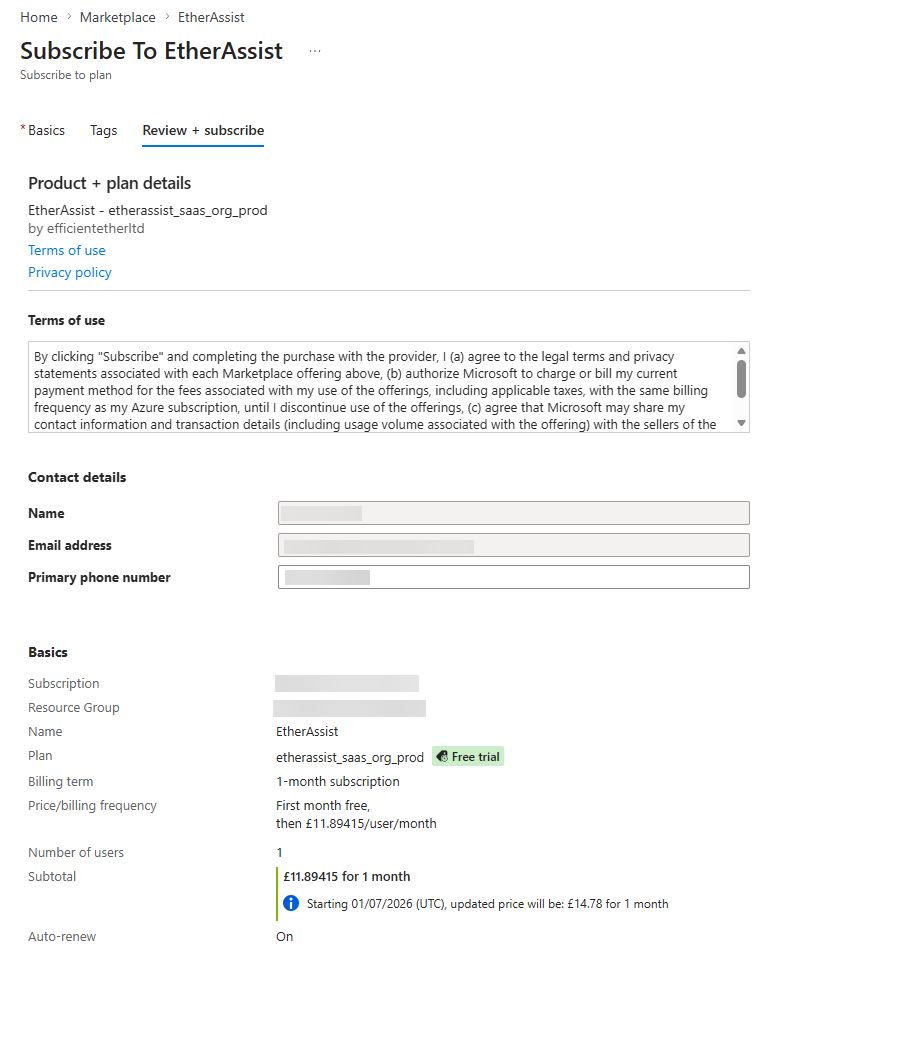Click the terms box scroll up arrow
This screenshot has height=1045, width=914.
coord(741,351)
